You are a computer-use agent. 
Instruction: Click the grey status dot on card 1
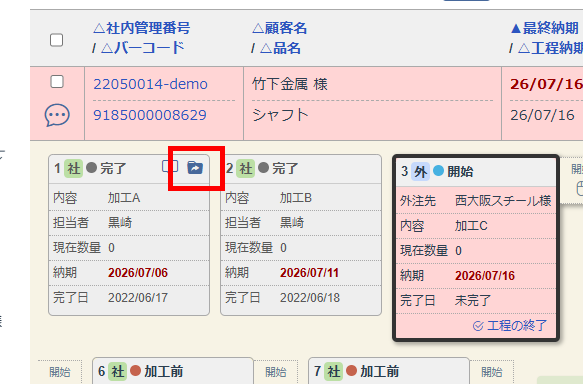[91, 168]
